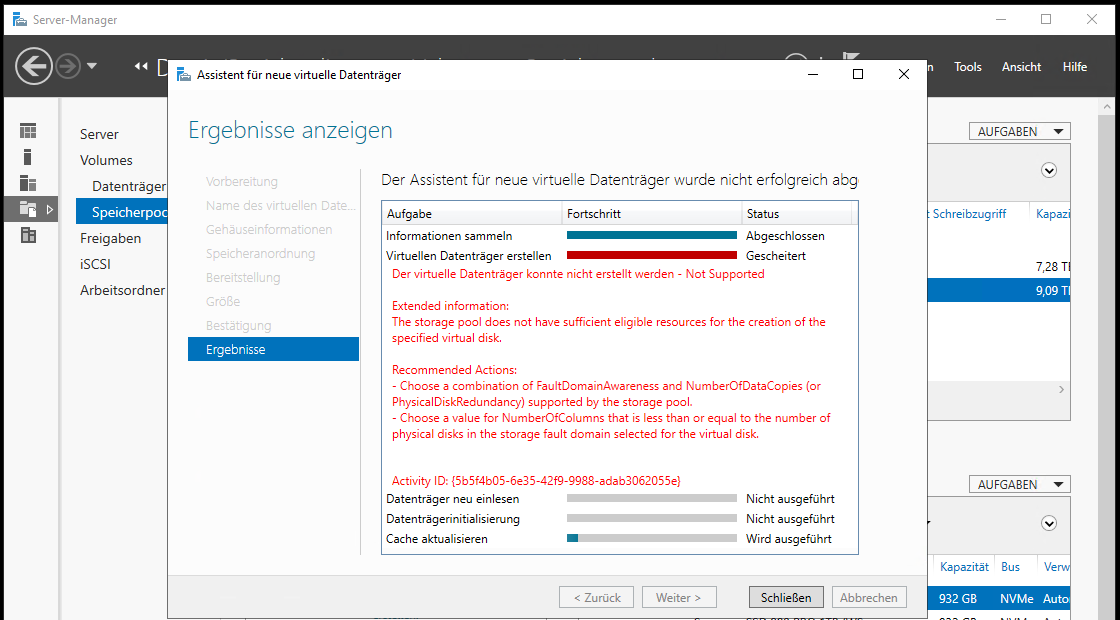The height and width of the screenshot is (620, 1120).
Task: Select Datenträger in the navigation pane
Action: click(x=129, y=186)
